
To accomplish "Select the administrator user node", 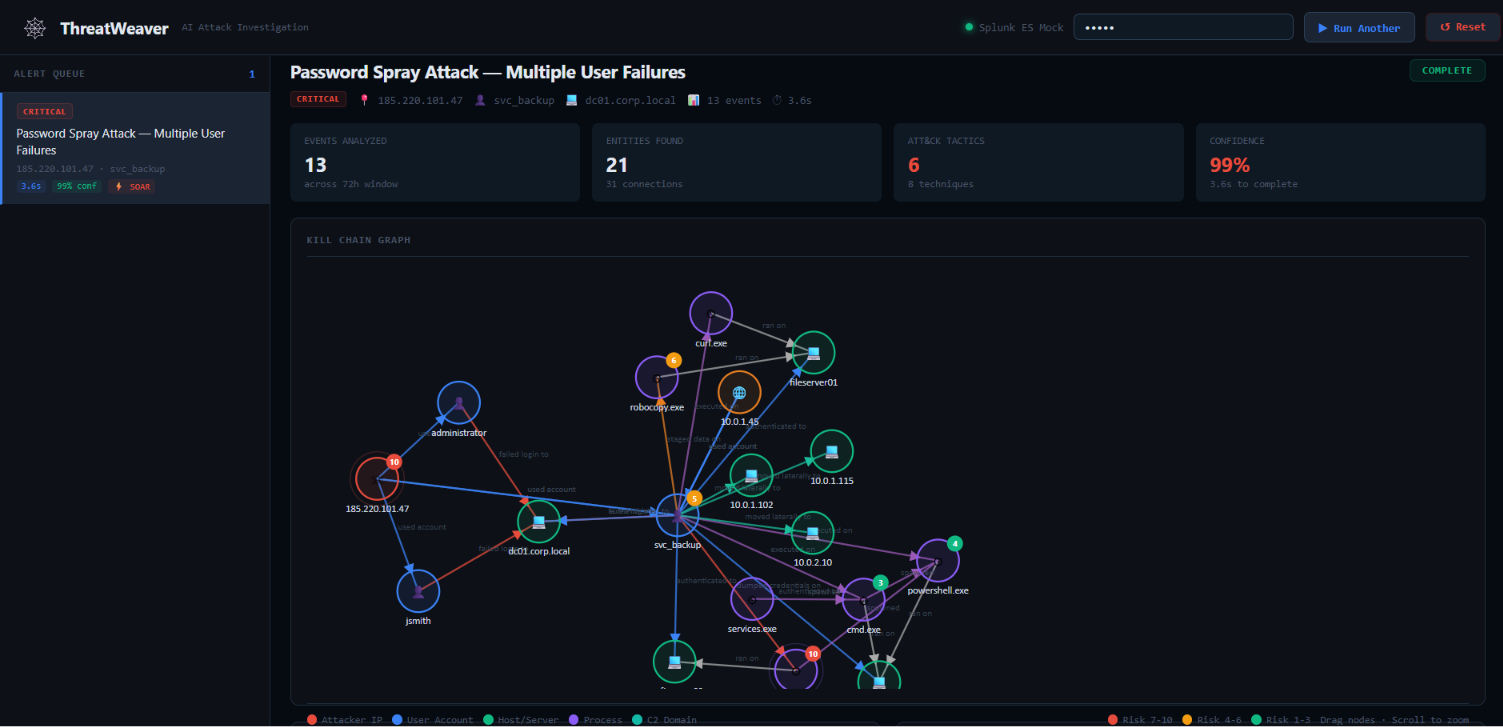I will click(x=459, y=403).
